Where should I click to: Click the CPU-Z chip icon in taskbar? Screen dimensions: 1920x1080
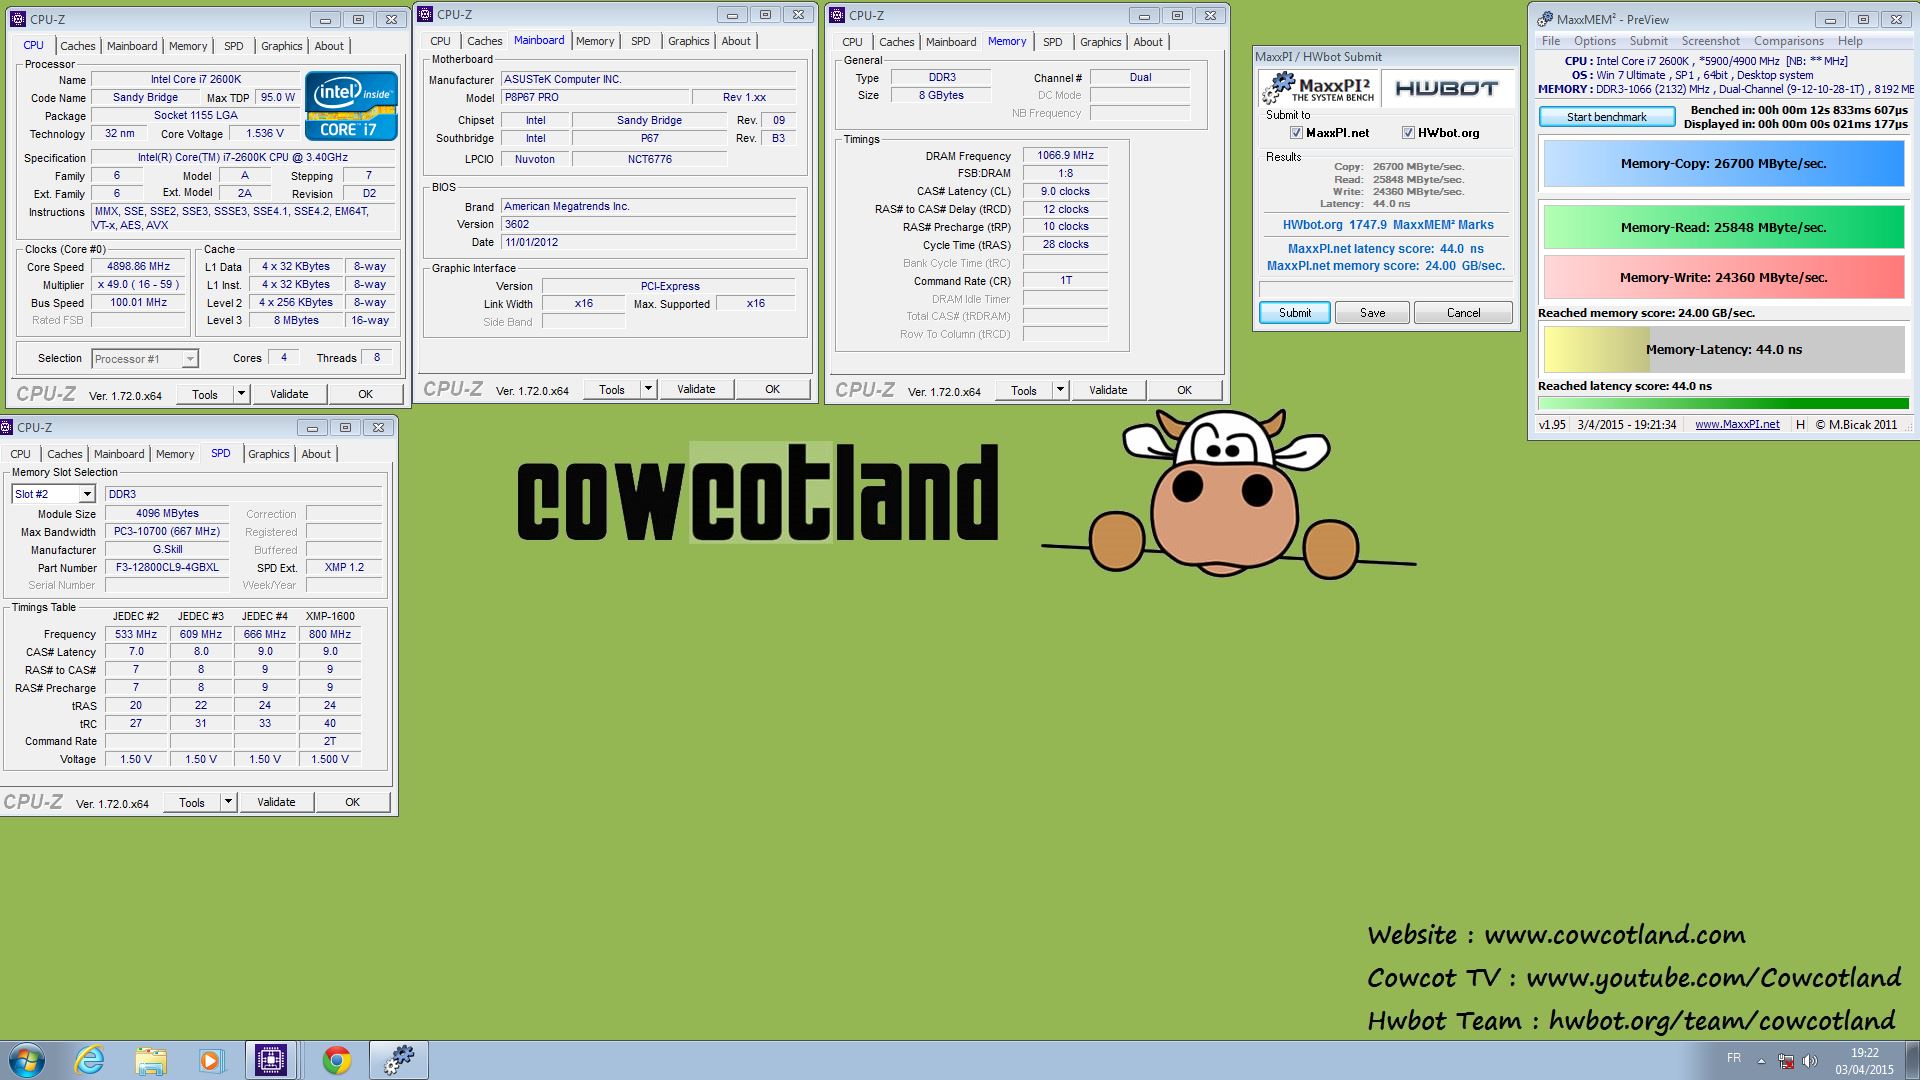coord(271,1060)
